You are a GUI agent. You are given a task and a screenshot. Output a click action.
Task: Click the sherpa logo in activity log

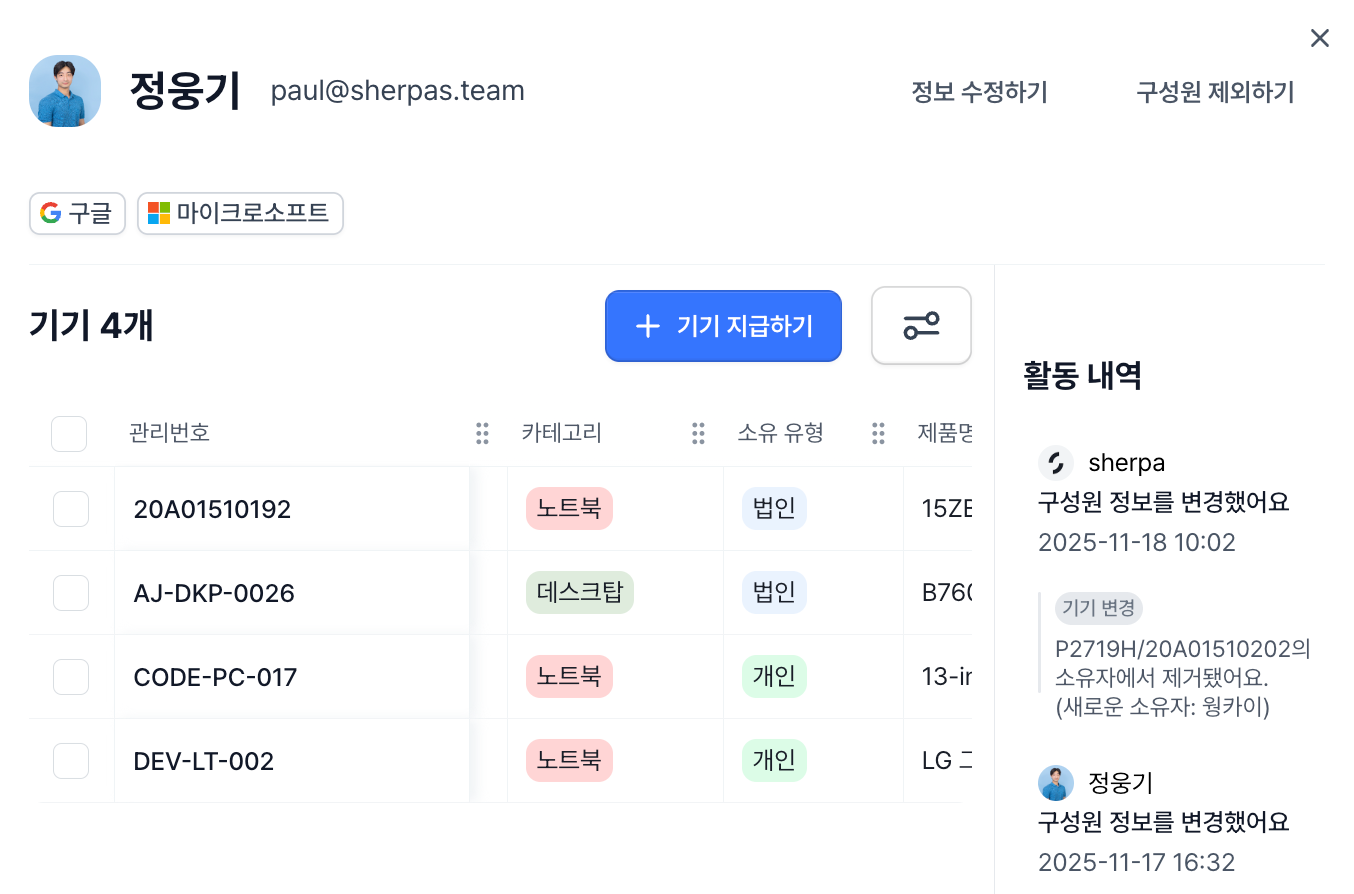click(1056, 463)
